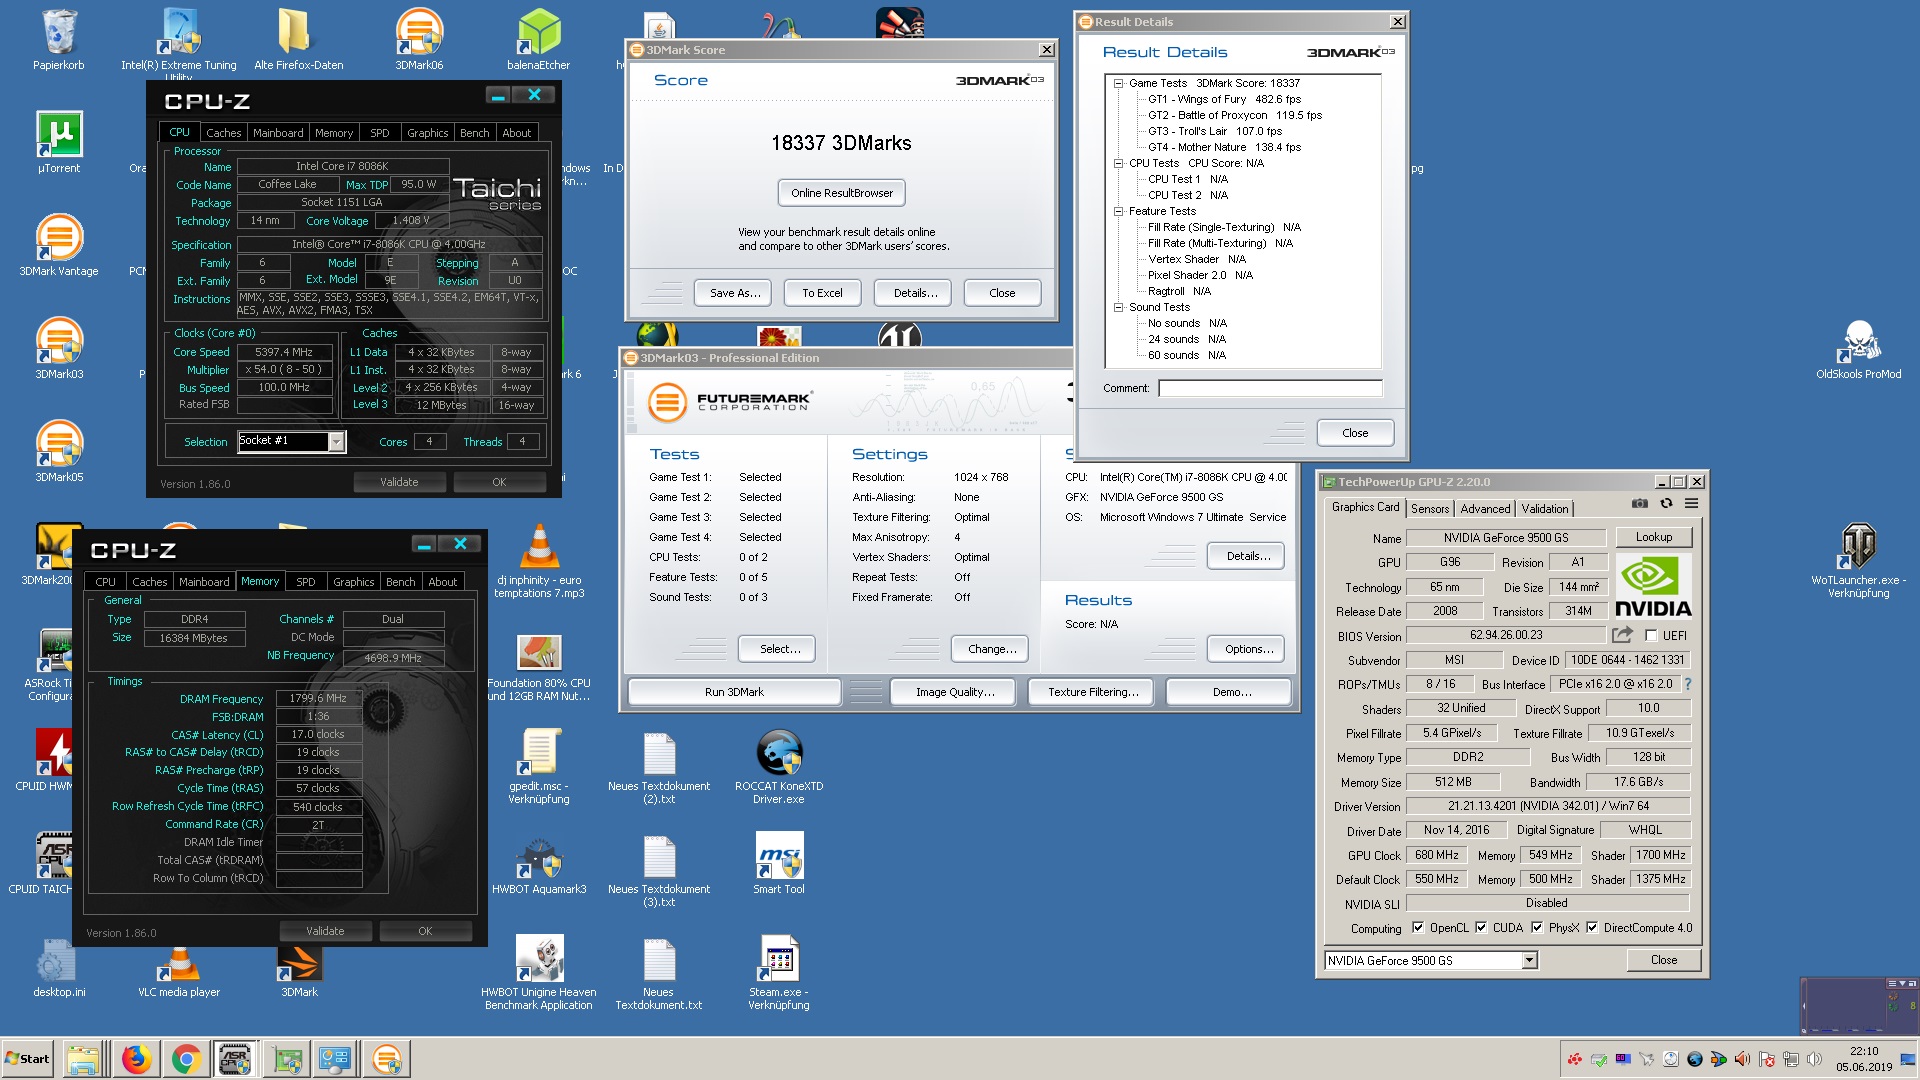
Task: Collapse the Feature Tests tree node
Action: pos(1119,211)
